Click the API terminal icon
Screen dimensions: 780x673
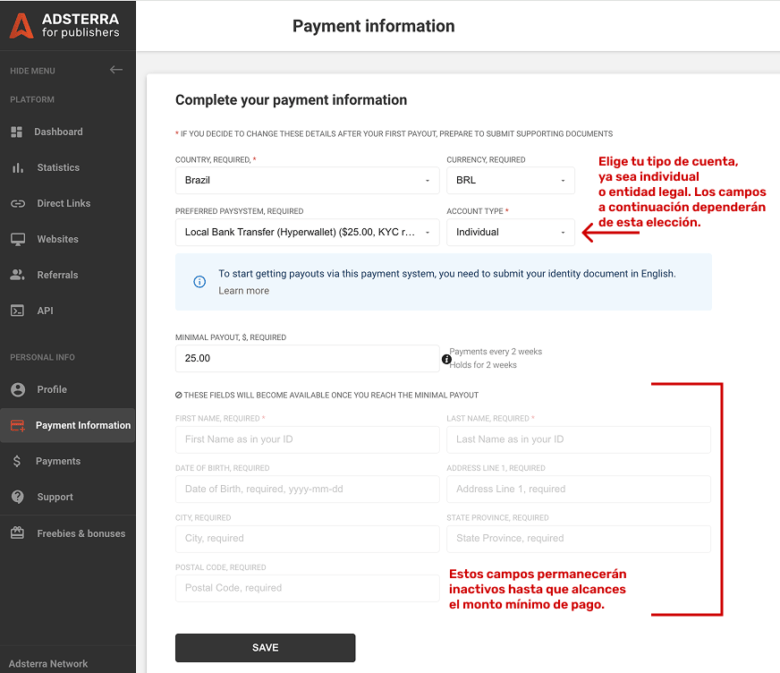click(17, 311)
